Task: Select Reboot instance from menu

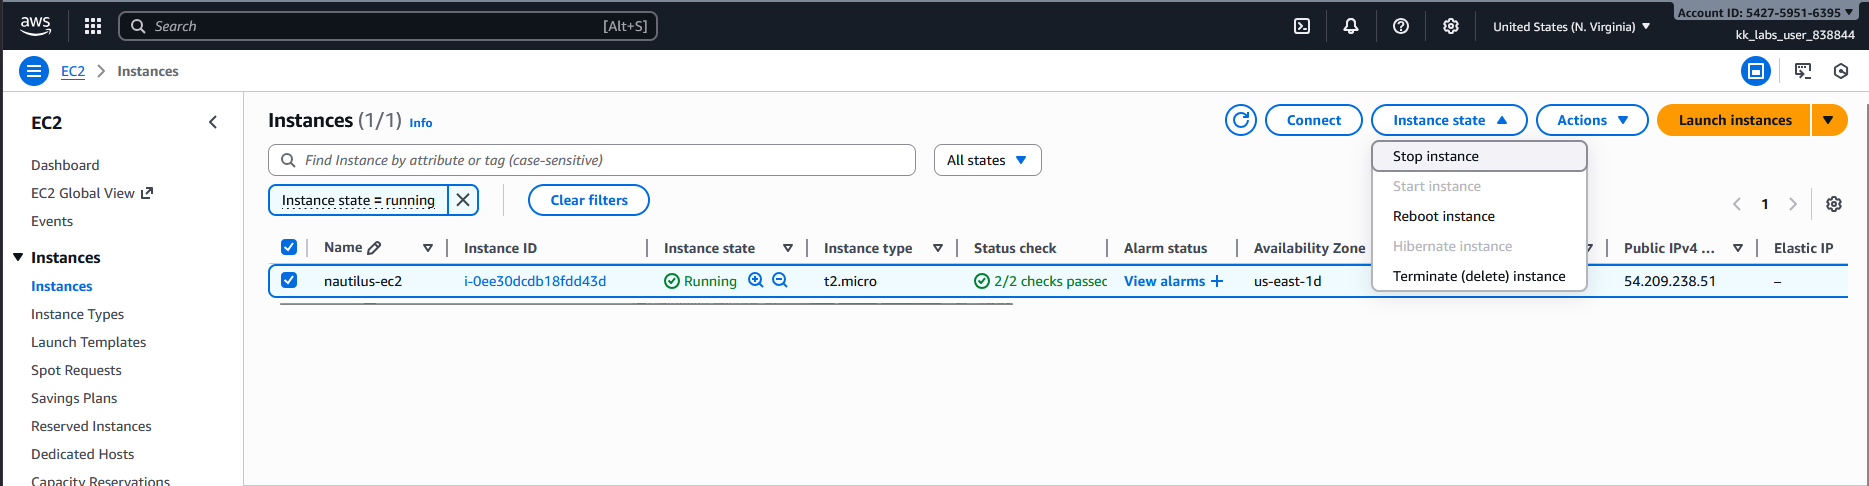Action: click(x=1479, y=216)
